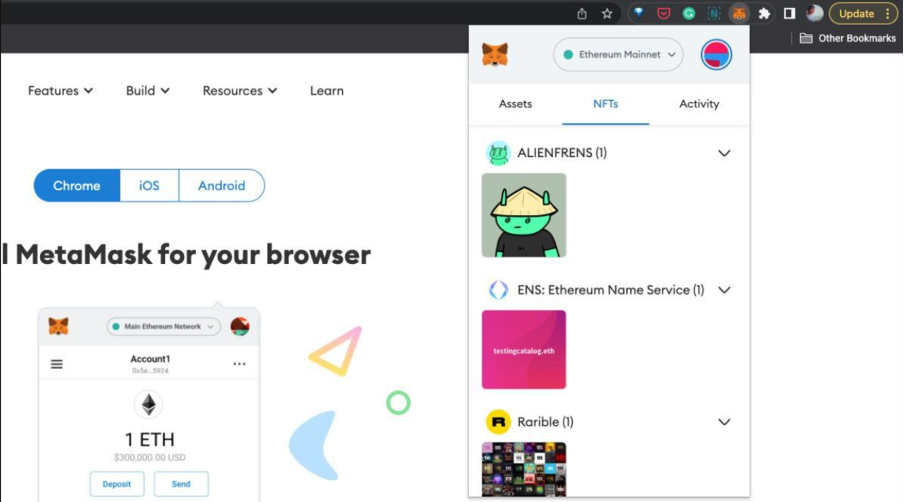Open the teal N extension icon

click(714, 13)
